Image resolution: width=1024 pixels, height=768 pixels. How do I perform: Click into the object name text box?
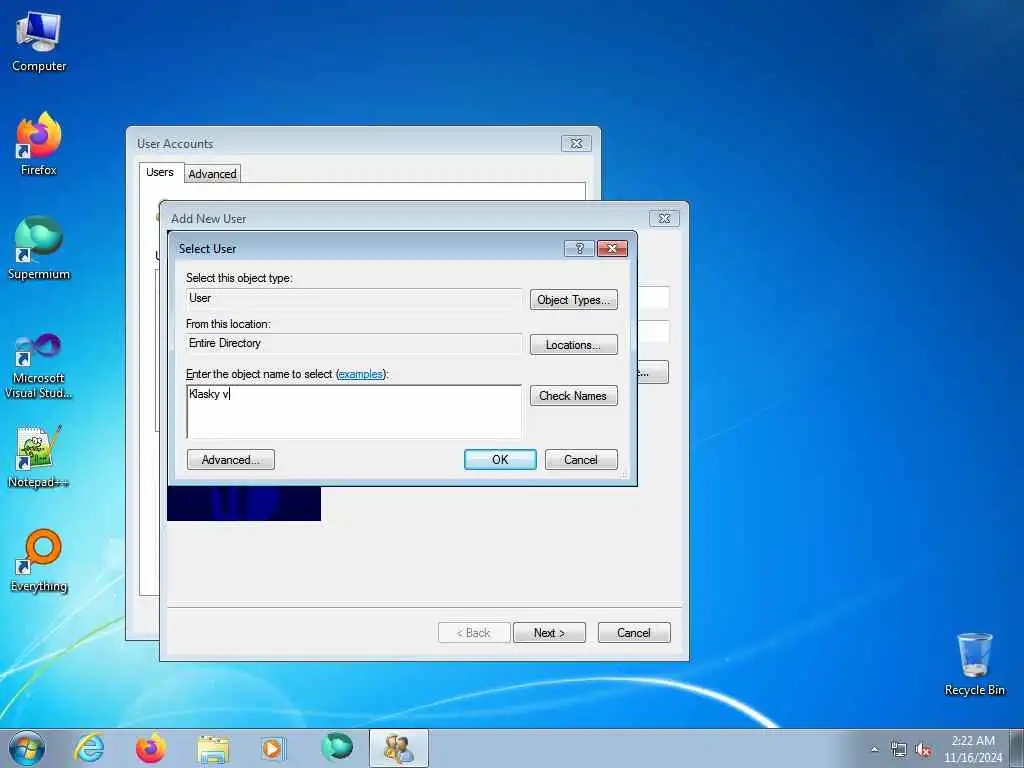tap(354, 411)
